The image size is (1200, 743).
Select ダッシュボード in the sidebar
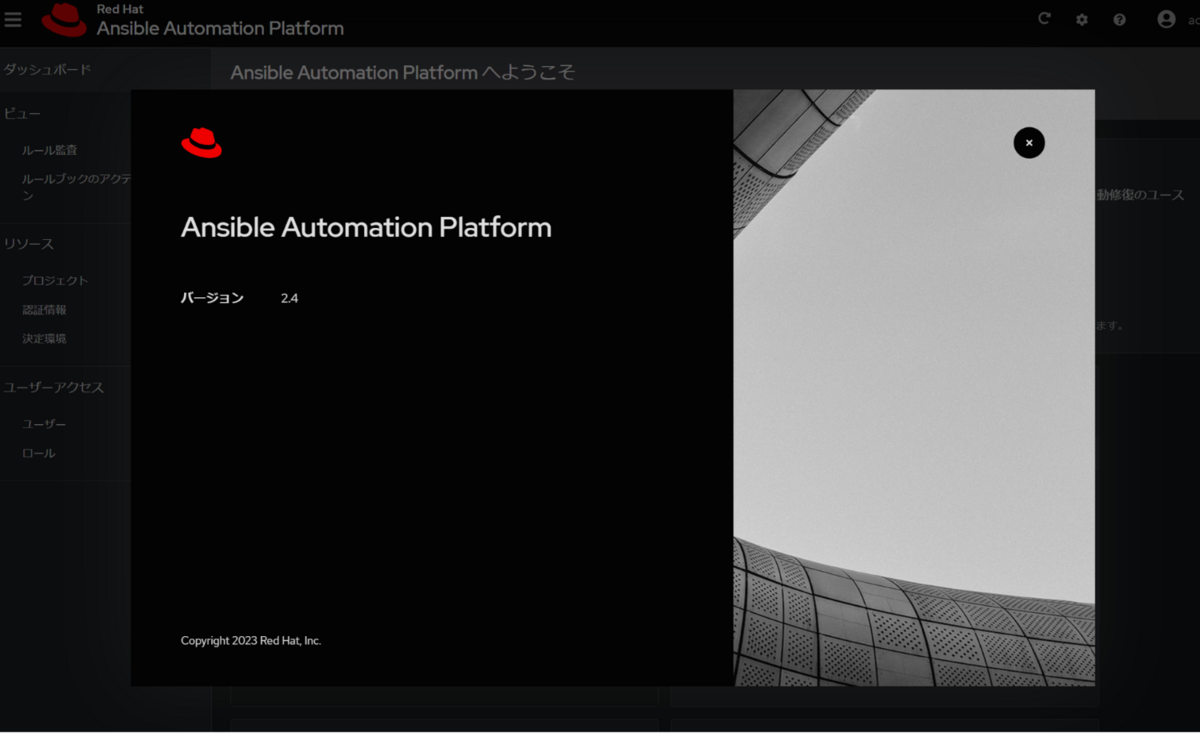point(48,68)
